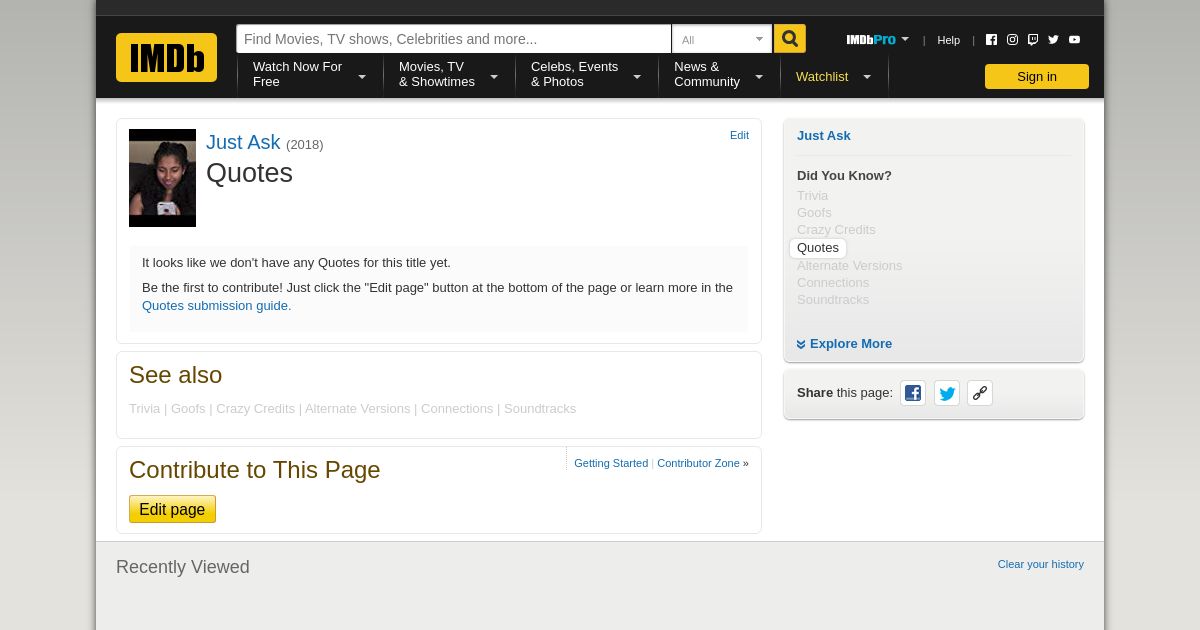
Task: Click the Just Ask poster thumbnail
Action: (x=162, y=178)
